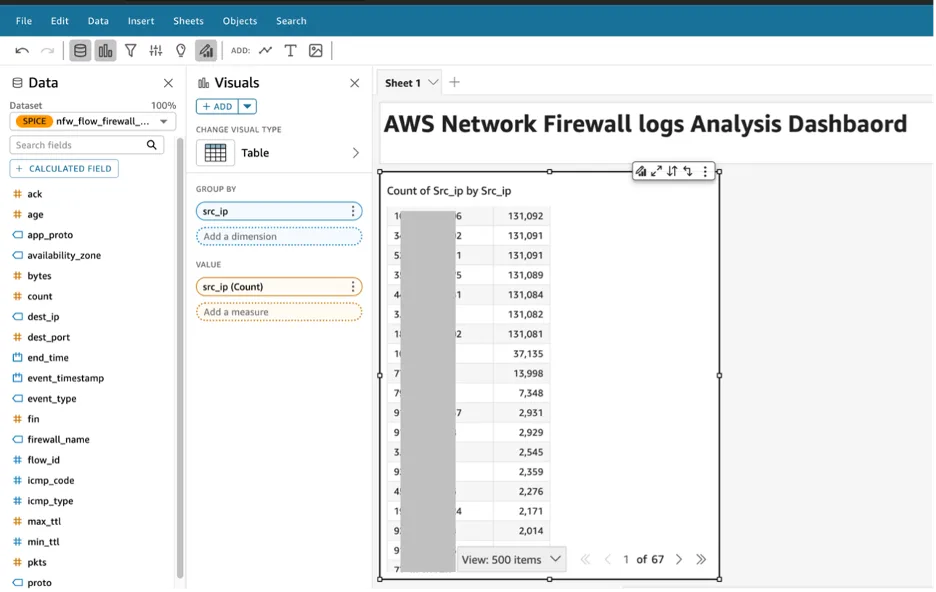Open the dropdown arrow next to ADD

click(247, 106)
